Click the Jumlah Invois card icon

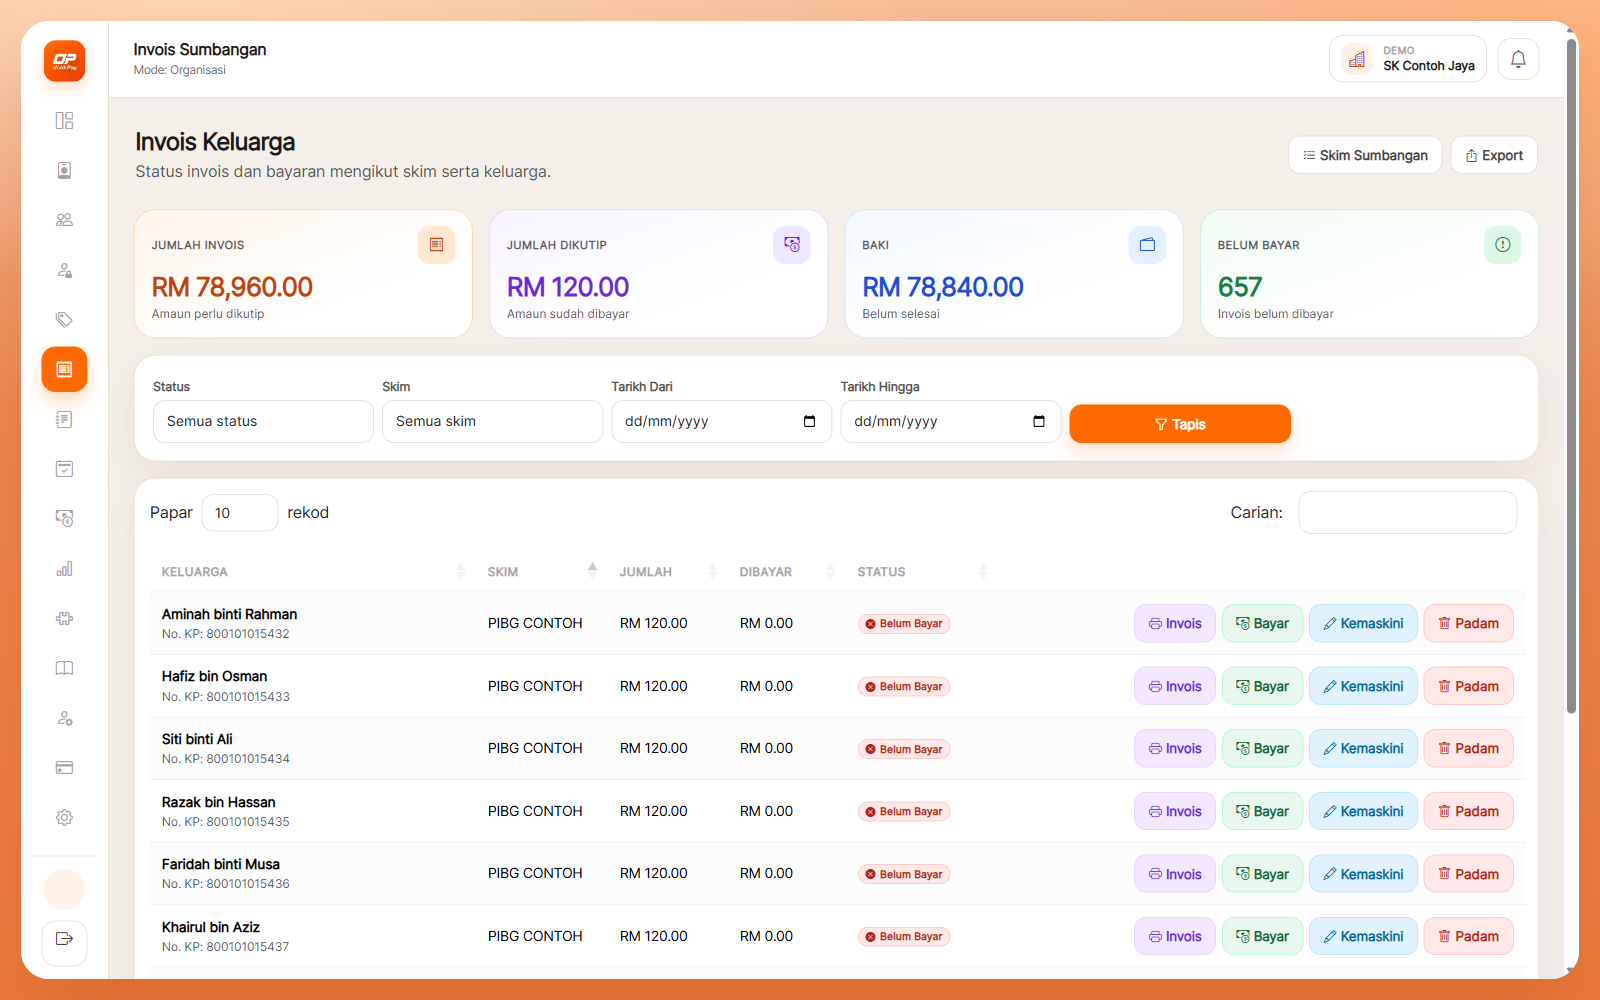point(436,245)
